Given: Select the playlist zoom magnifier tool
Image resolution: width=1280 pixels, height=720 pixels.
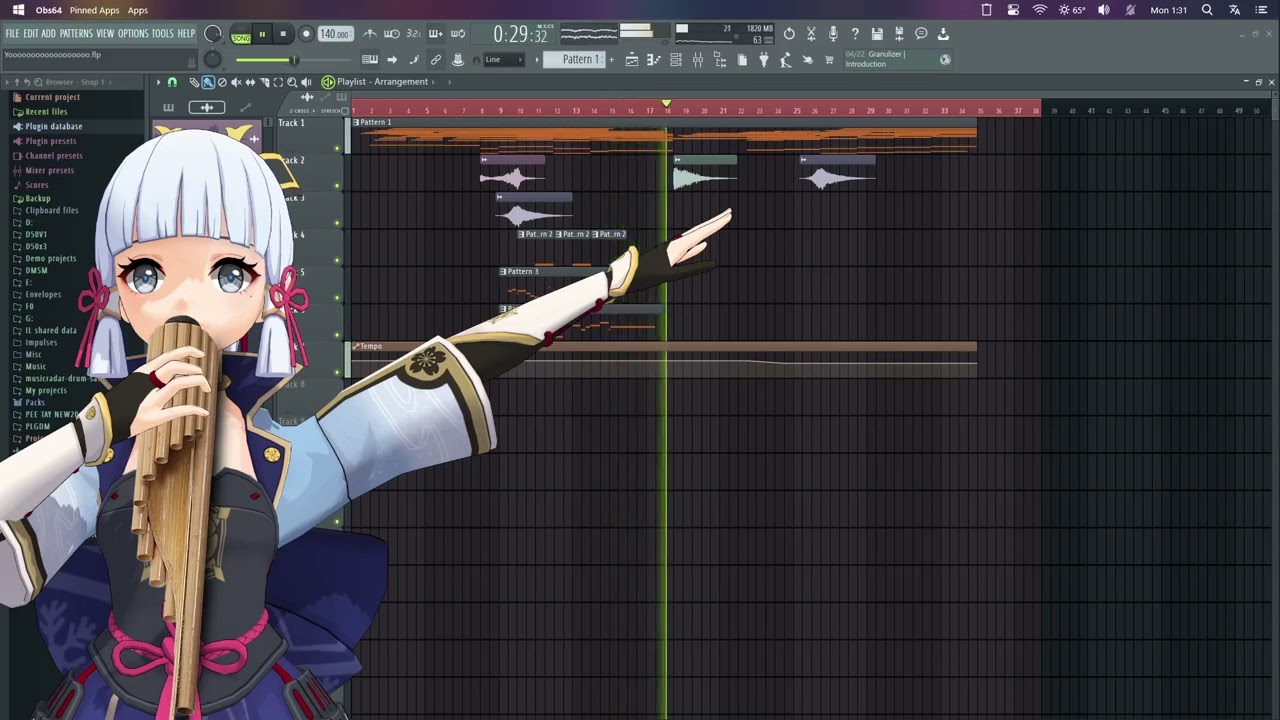Looking at the screenshot, I should (x=292, y=82).
